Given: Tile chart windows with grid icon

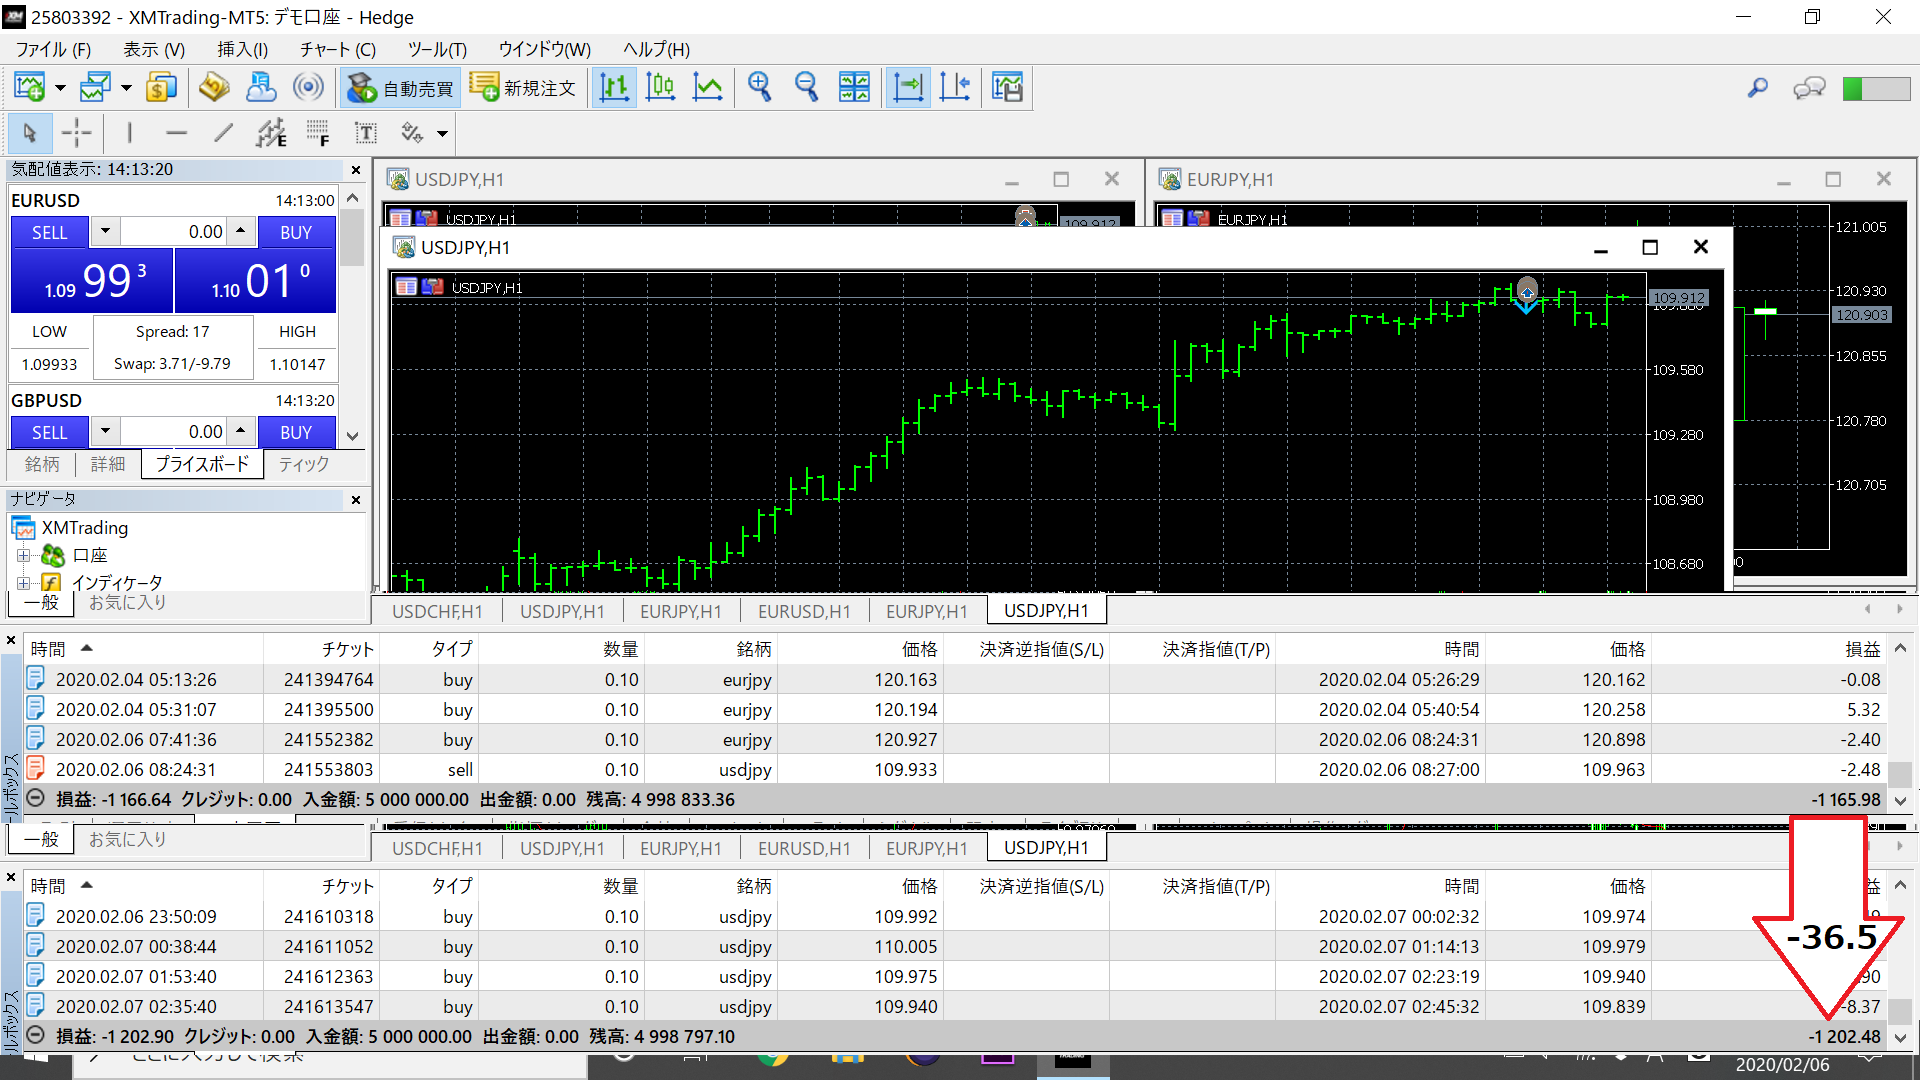Looking at the screenshot, I should pos(854,88).
